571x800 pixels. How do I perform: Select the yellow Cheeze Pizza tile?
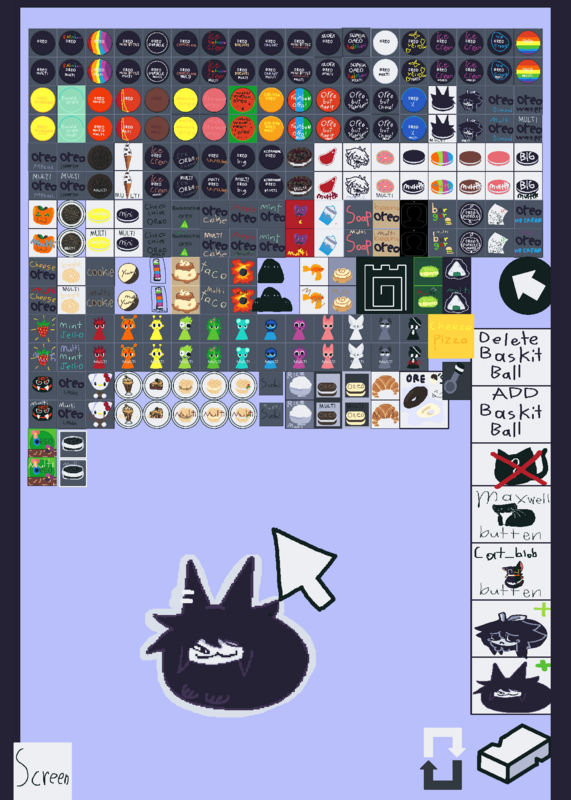451,336
